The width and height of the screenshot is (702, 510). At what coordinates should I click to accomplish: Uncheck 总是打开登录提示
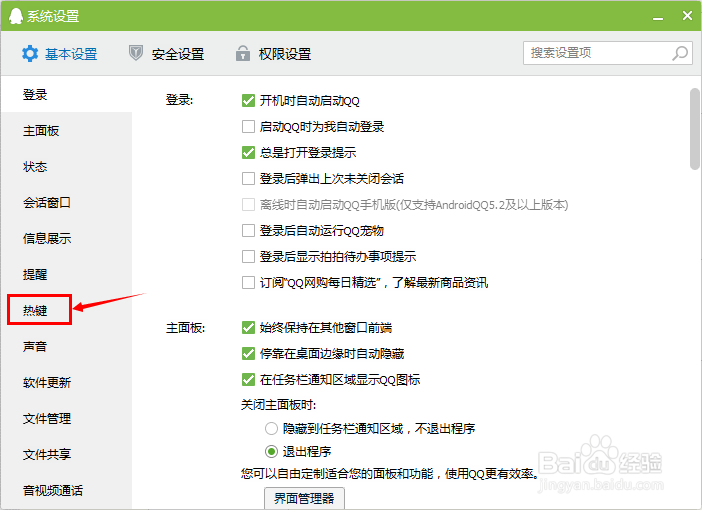tap(248, 153)
